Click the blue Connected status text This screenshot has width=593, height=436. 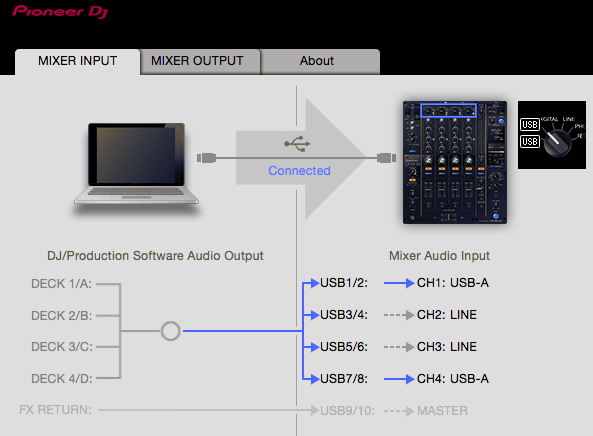click(x=299, y=171)
